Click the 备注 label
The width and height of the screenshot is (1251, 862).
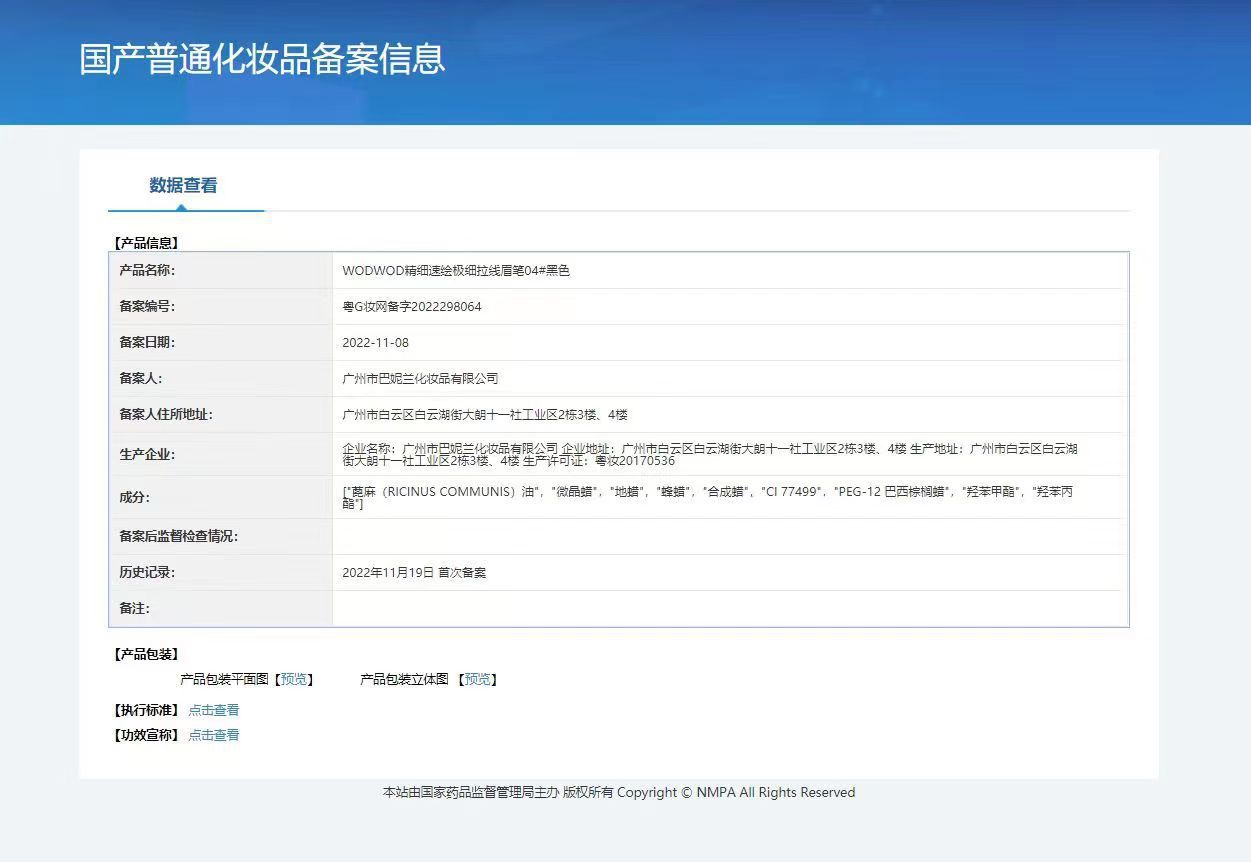coord(134,609)
